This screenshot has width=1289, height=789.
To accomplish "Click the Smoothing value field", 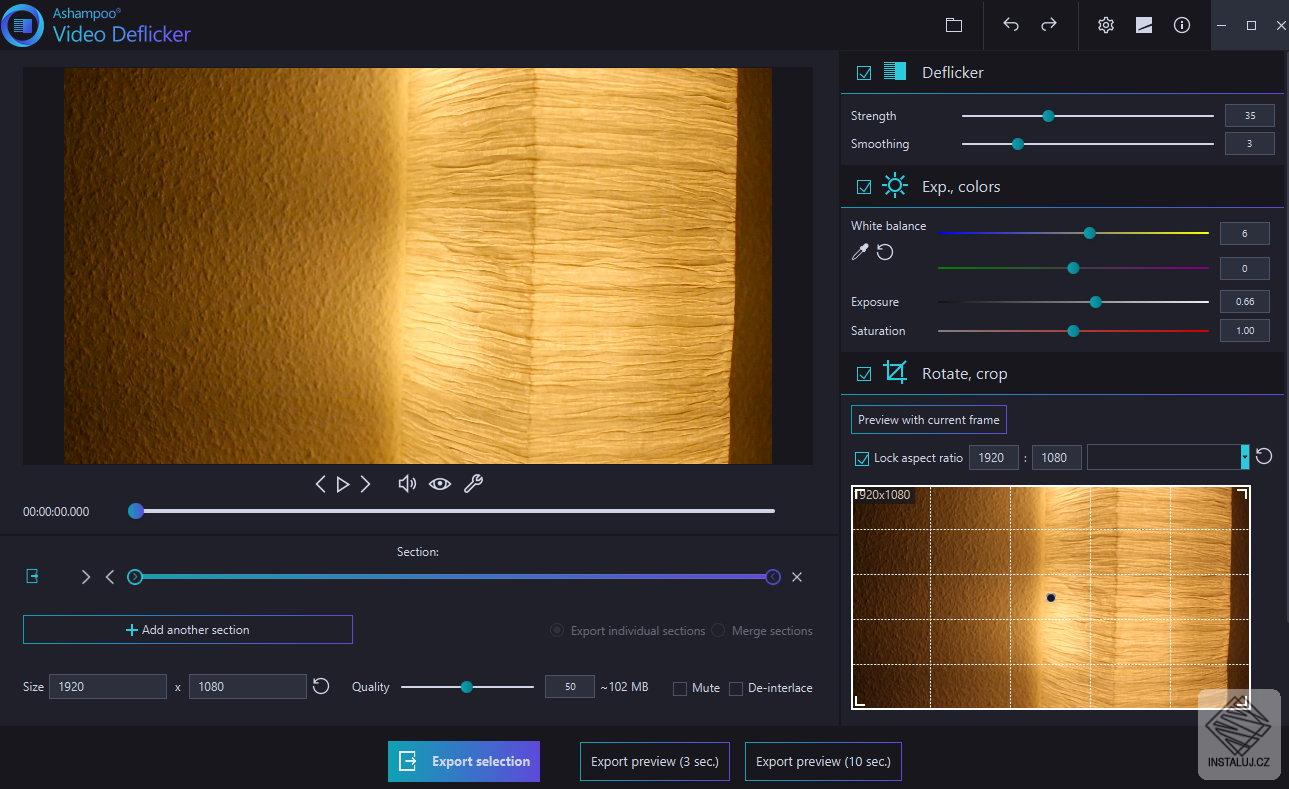I will [1250, 144].
